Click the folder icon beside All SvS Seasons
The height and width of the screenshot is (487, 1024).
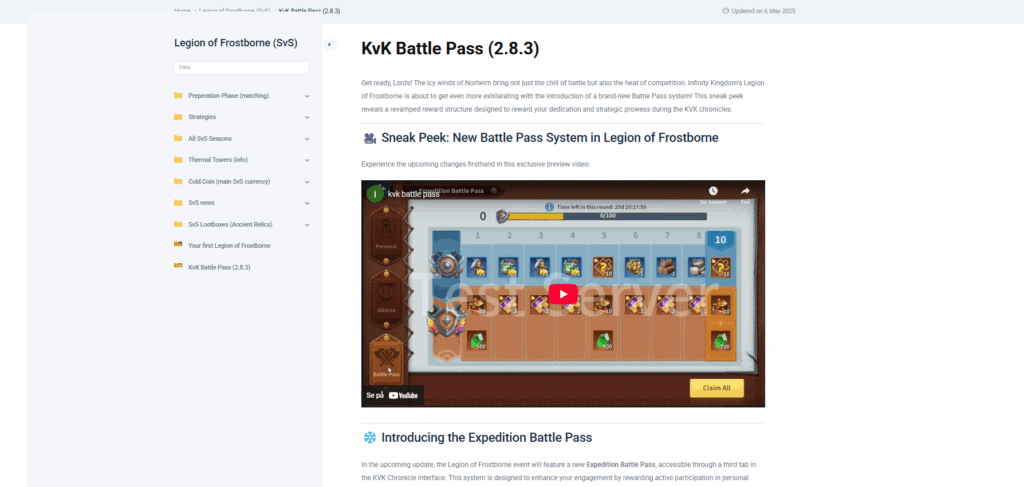178,138
